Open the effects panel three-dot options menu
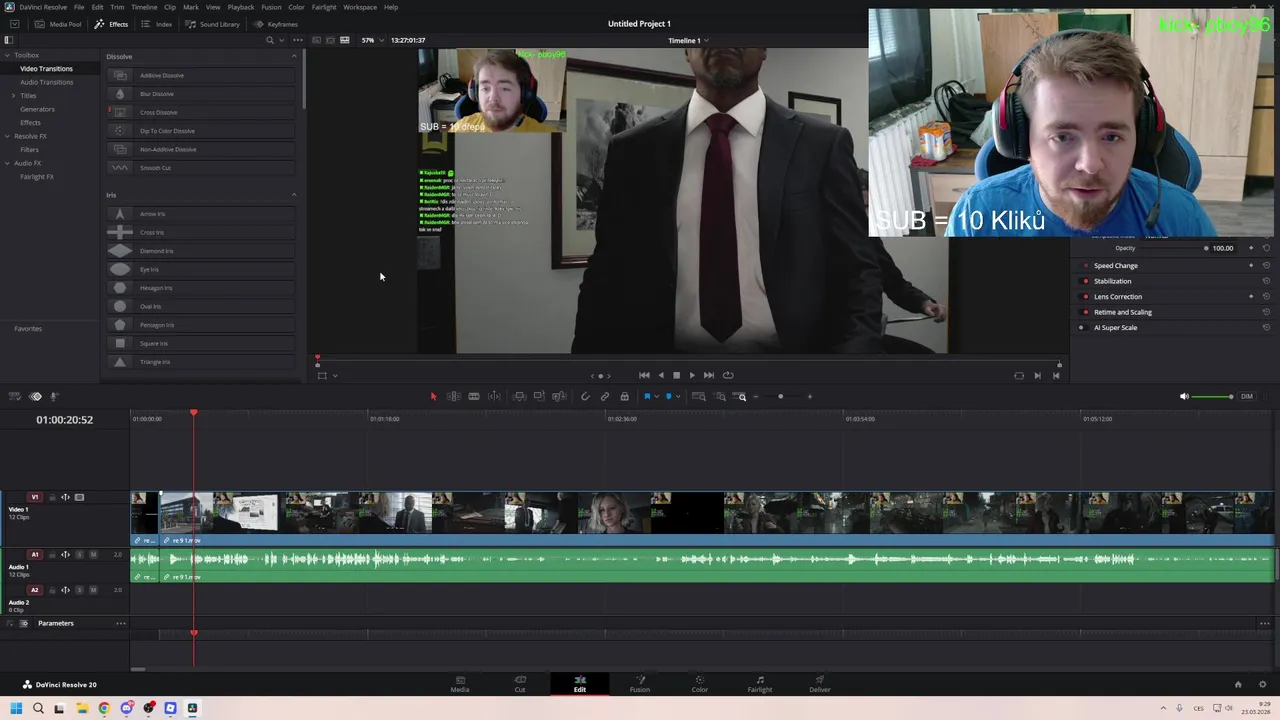Screen dimensions: 1280x720 (297, 40)
